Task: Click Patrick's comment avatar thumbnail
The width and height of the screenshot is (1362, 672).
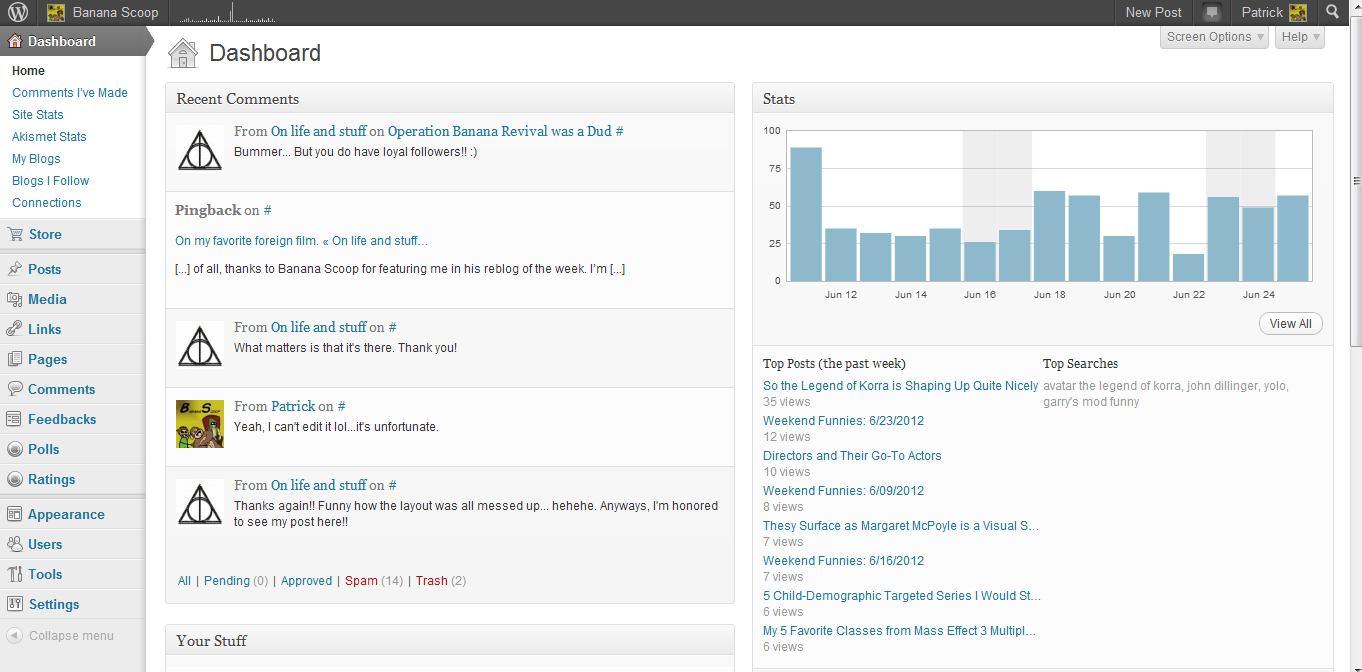Action: pyautogui.click(x=200, y=424)
